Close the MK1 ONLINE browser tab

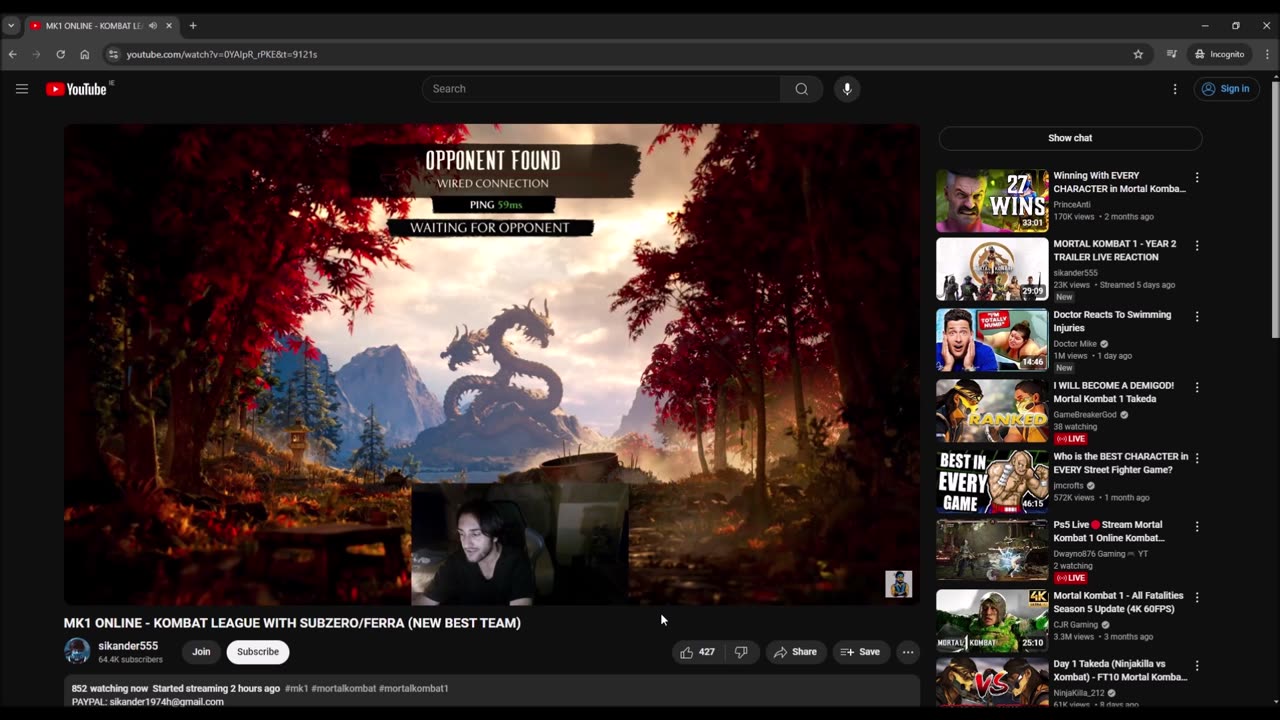169,26
